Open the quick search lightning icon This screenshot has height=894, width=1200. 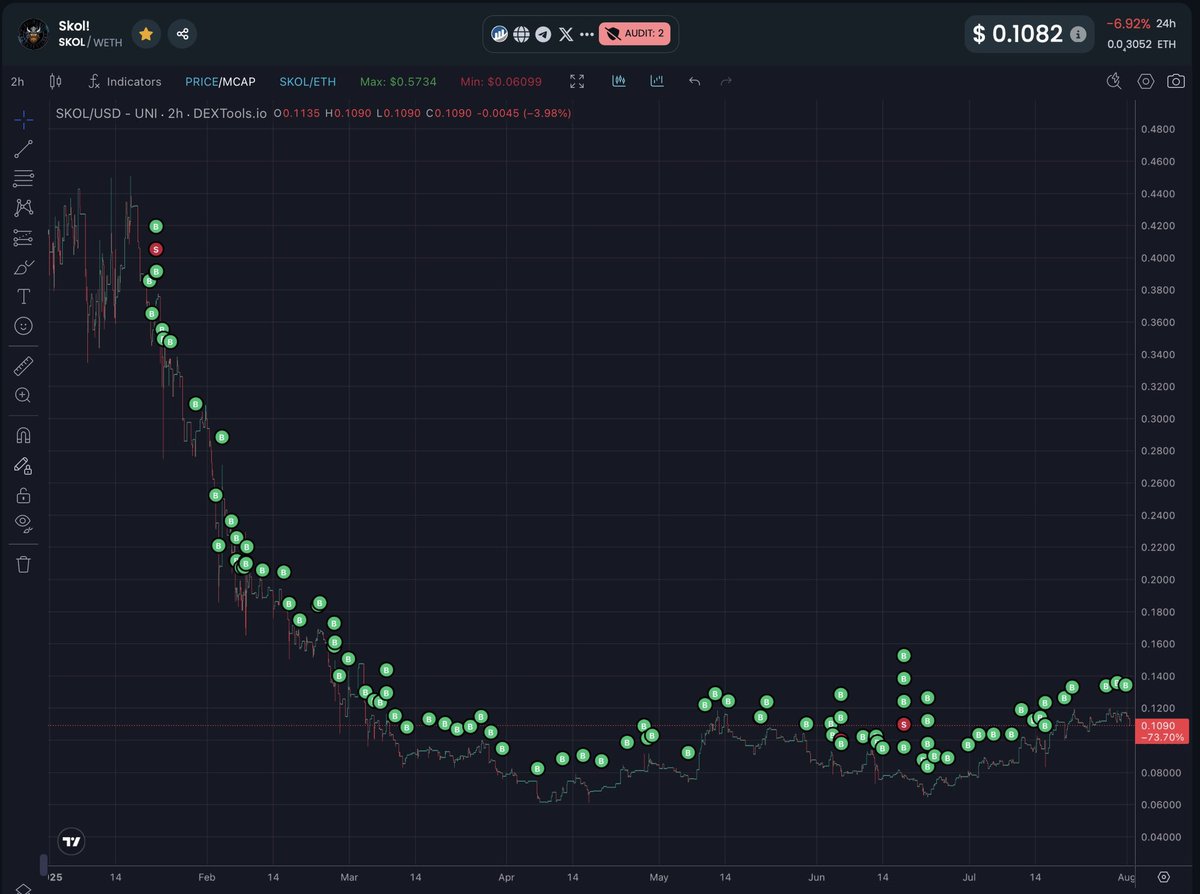1114,82
